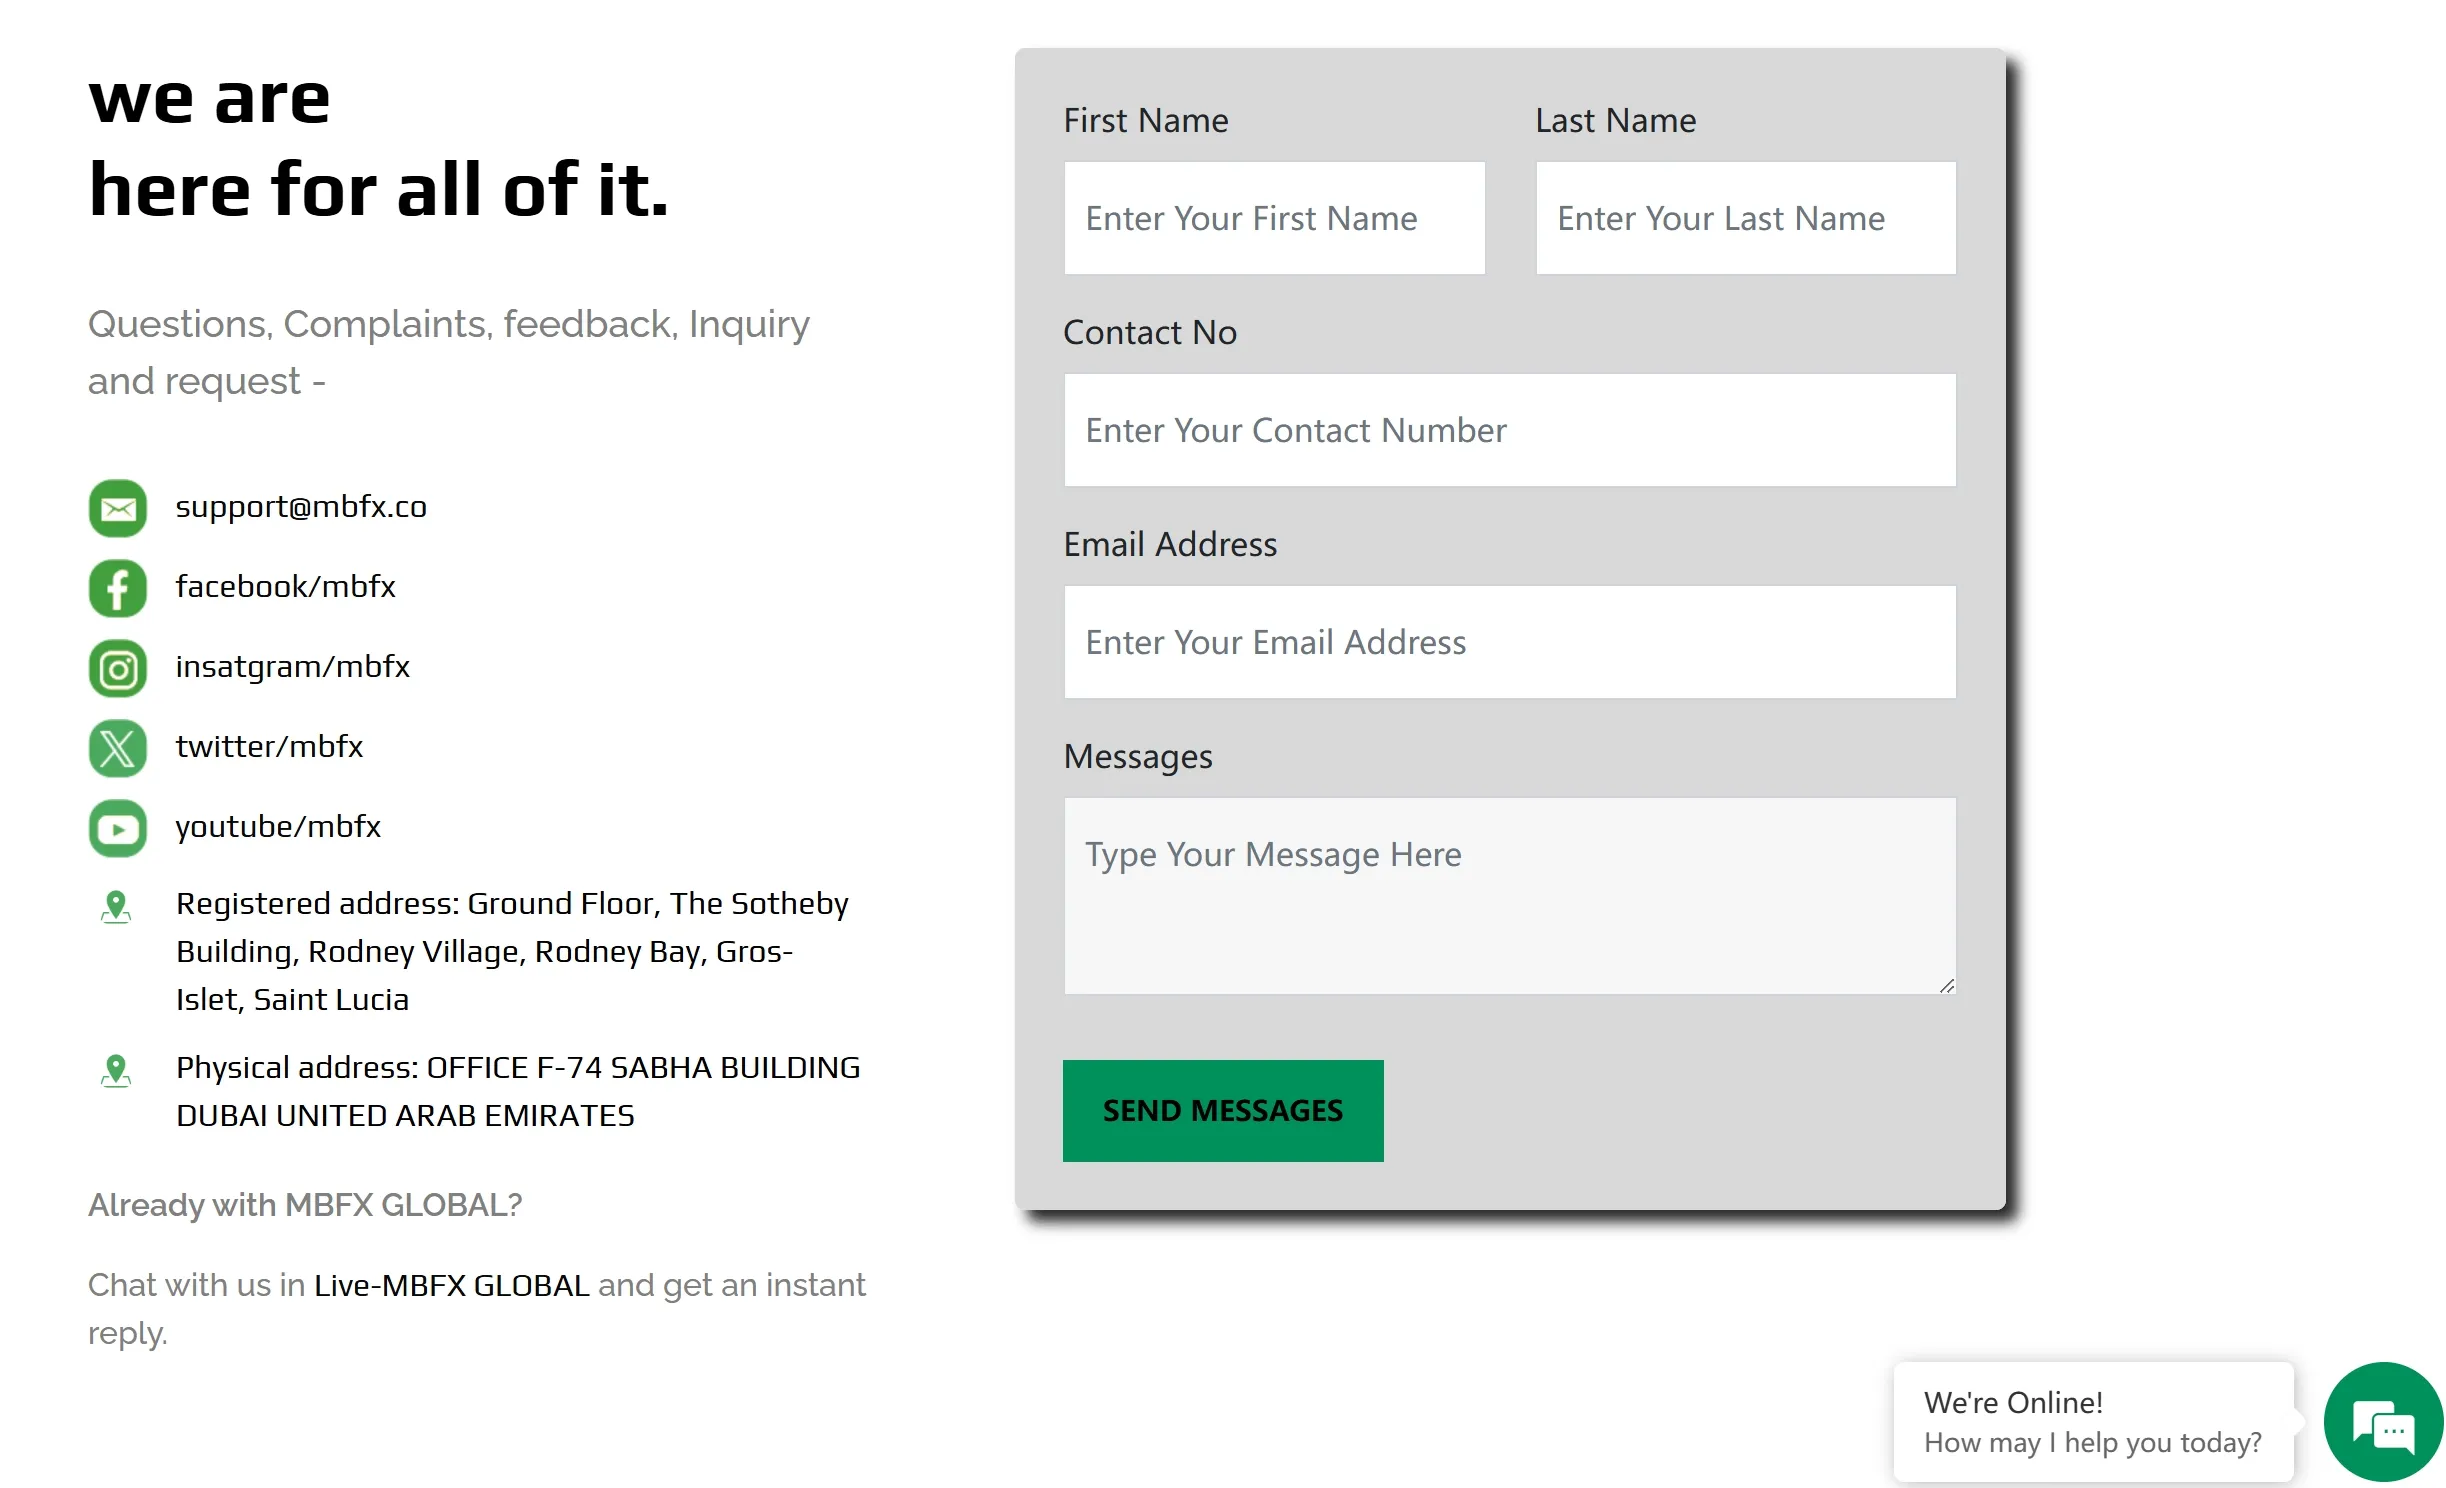Open the live chat bubble icon

pos(2383,1421)
